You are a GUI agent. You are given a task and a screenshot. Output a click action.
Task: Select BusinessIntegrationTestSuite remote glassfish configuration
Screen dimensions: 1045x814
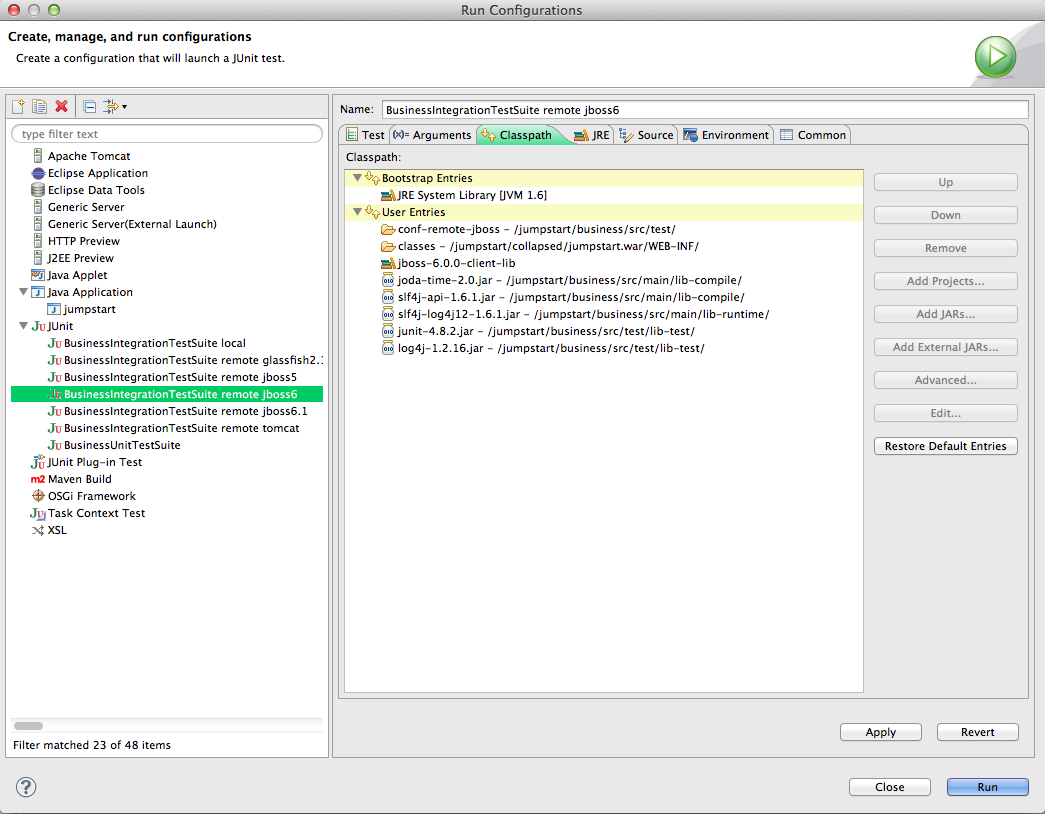pos(185,360)
